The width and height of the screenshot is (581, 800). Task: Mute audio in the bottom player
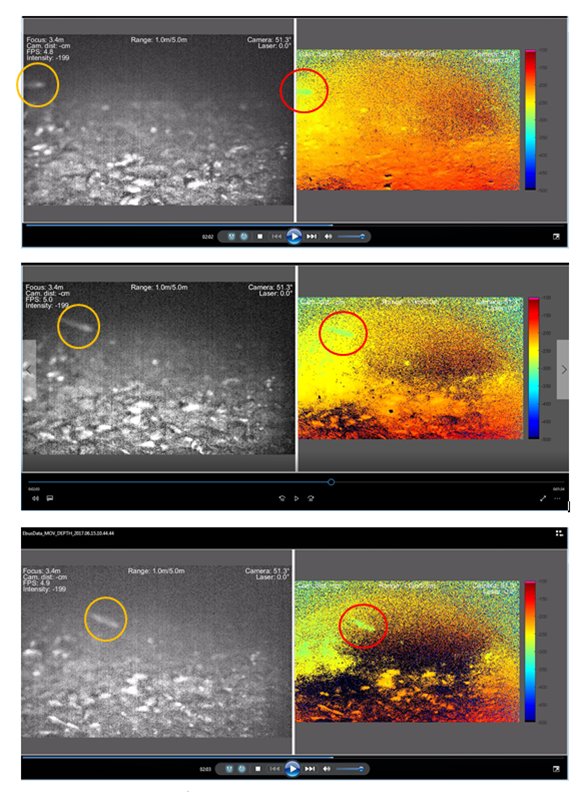click(x=326, y=768)
